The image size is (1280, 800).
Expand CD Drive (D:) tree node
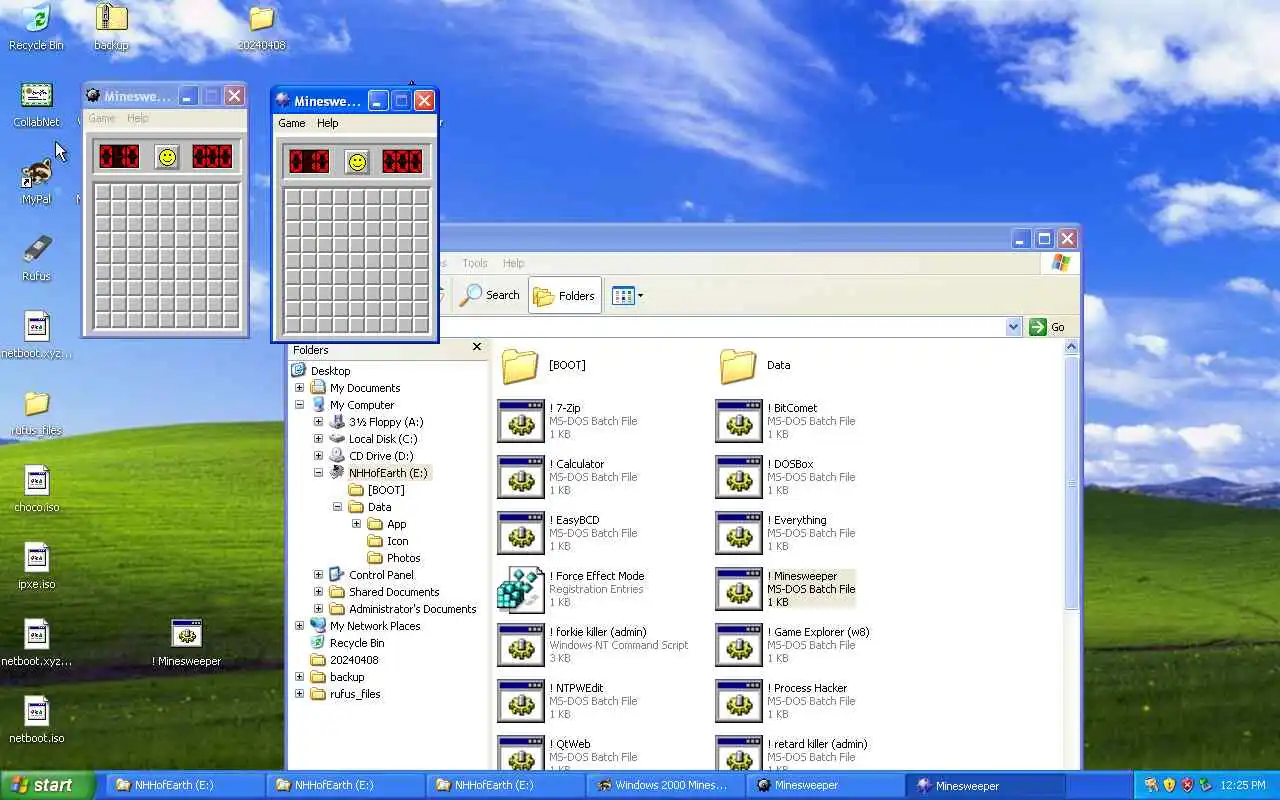click(x=318, y=456)
